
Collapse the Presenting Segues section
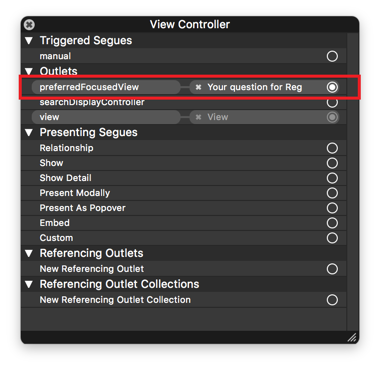coord(29,133)
